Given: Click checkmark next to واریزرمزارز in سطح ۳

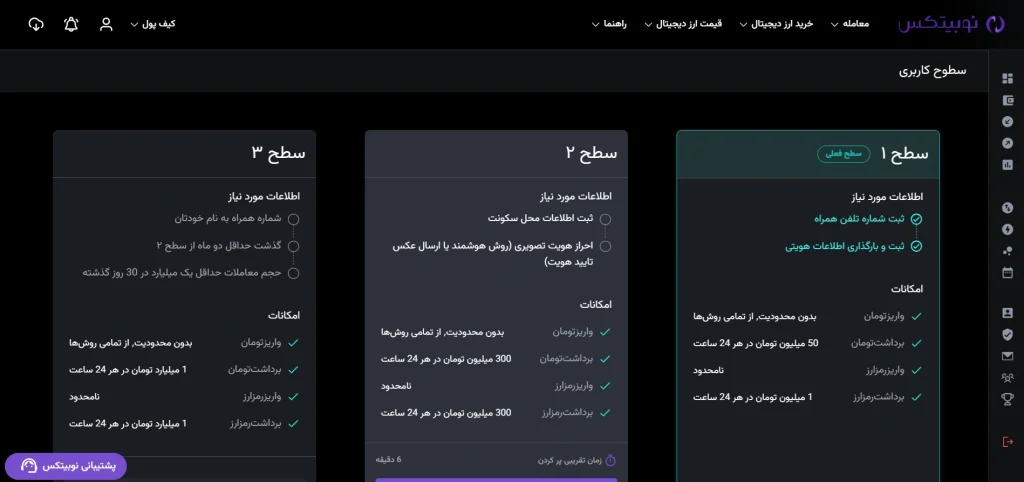Looking at the screenshot, I should click(x=293, y=396).
